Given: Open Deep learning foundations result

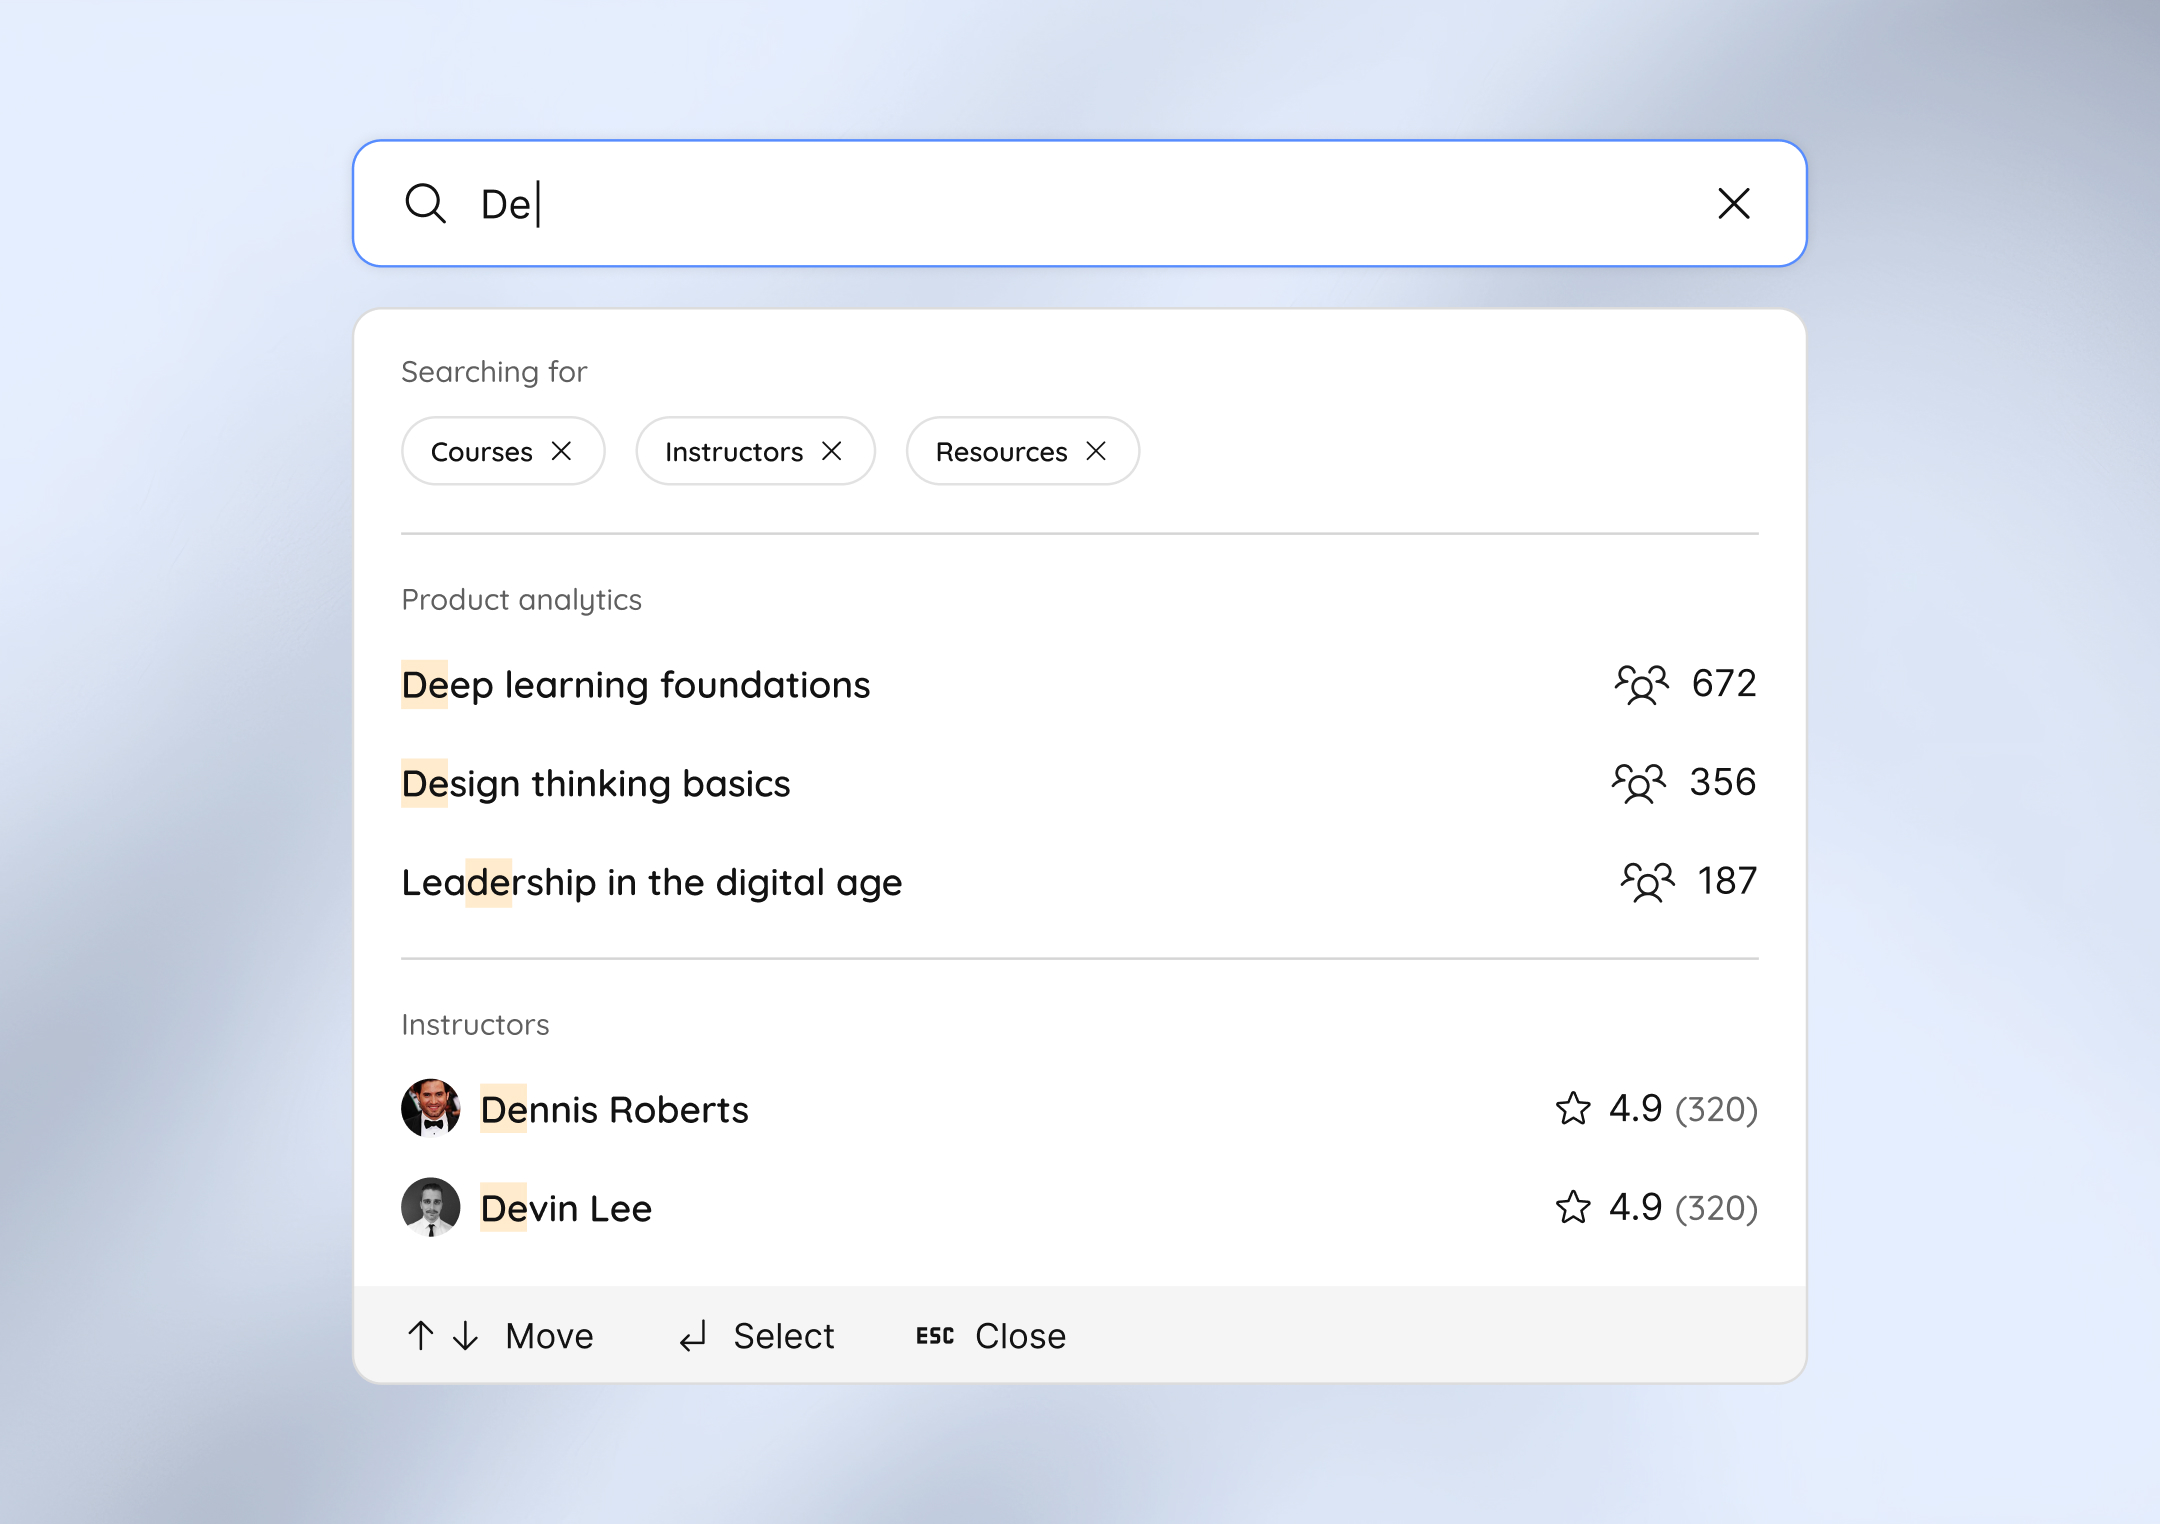Looking at the screenshot, I should [x=636, y=685].
